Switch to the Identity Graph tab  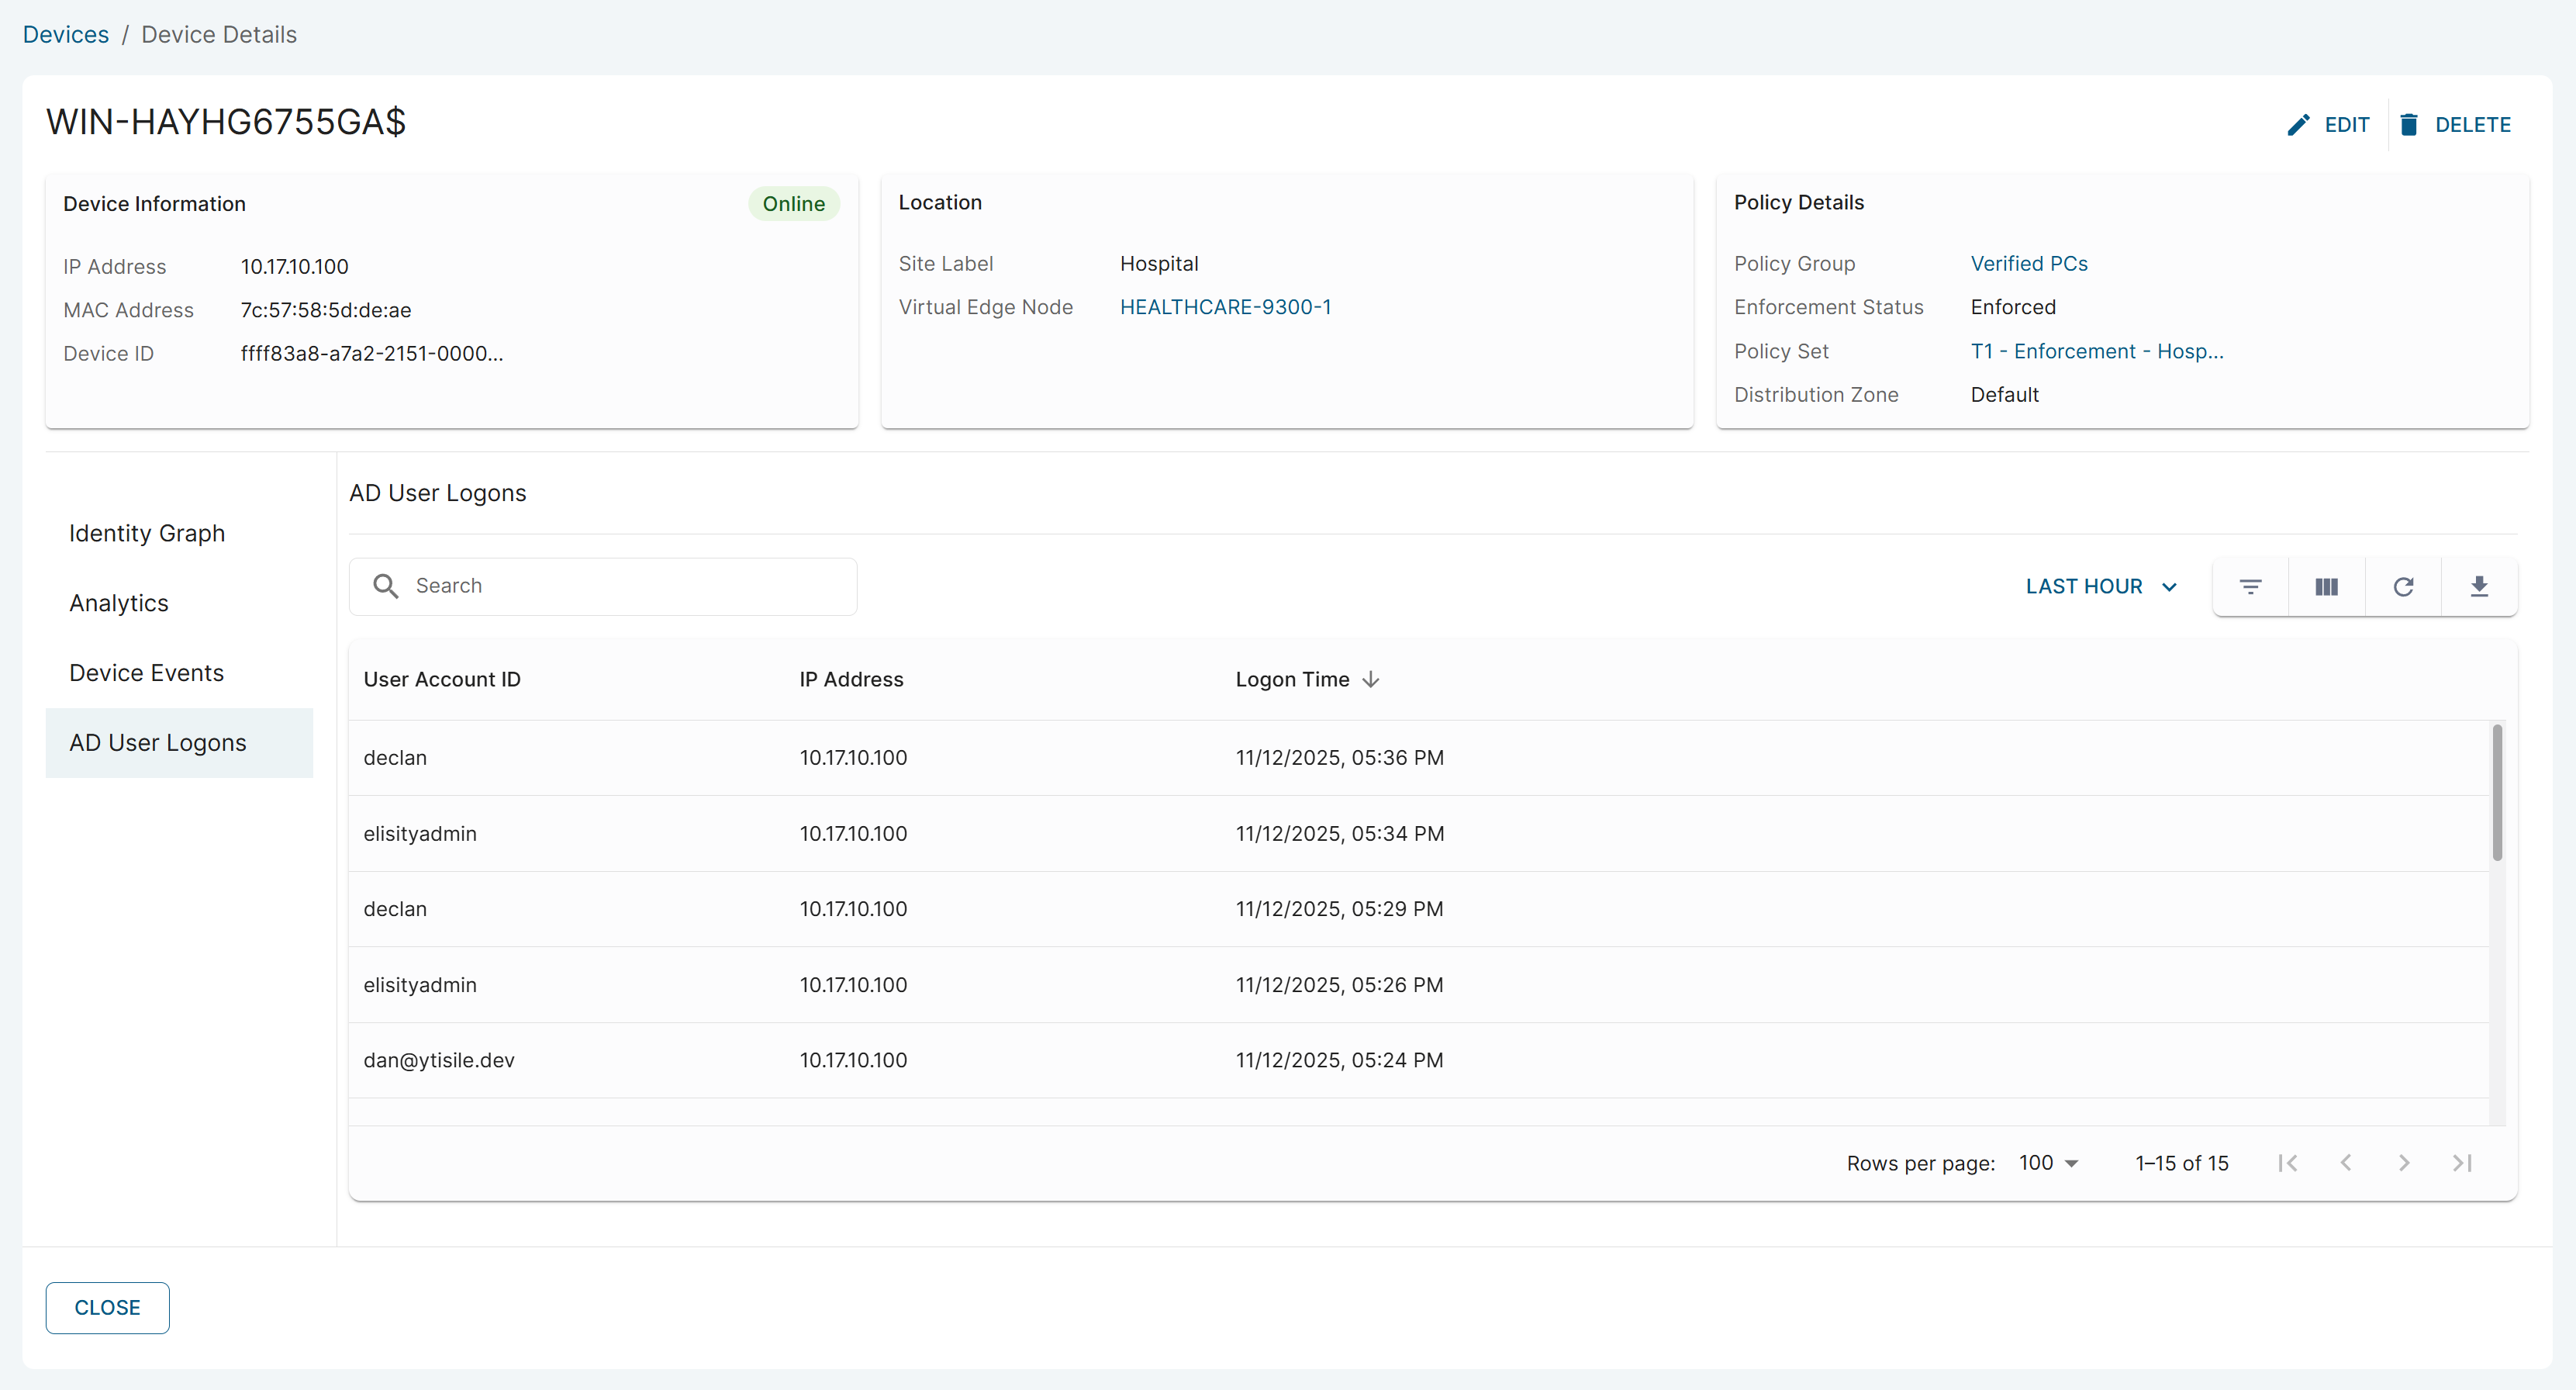[147, 534]
